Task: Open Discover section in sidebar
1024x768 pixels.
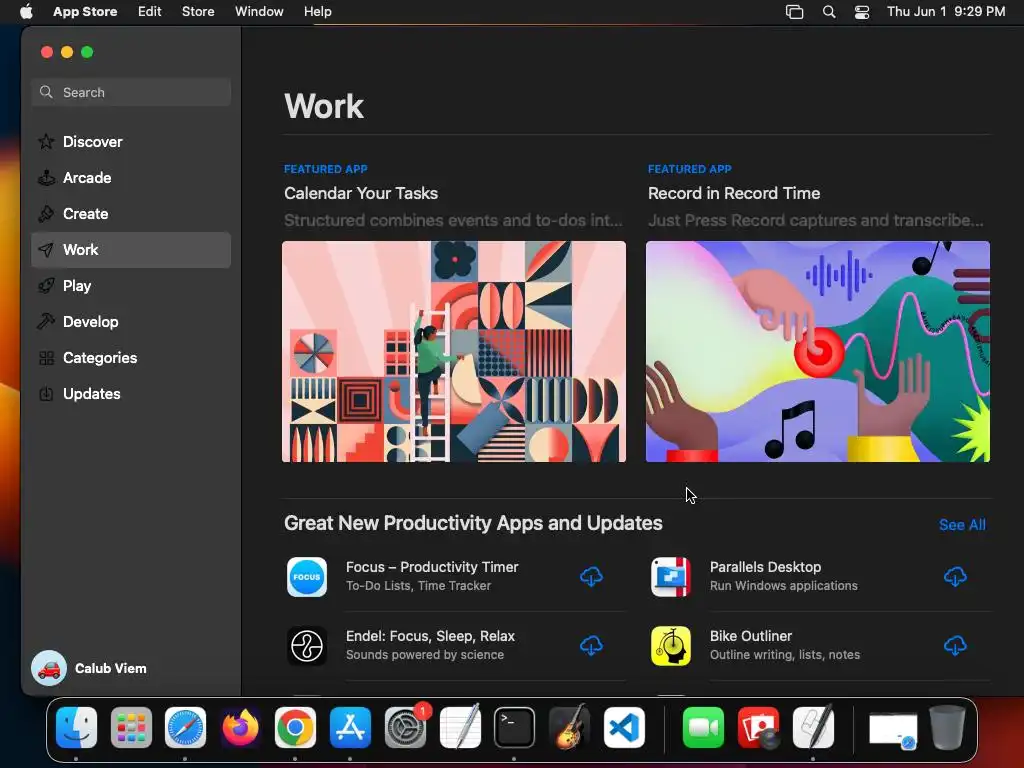Action: [x=131, y=142]
